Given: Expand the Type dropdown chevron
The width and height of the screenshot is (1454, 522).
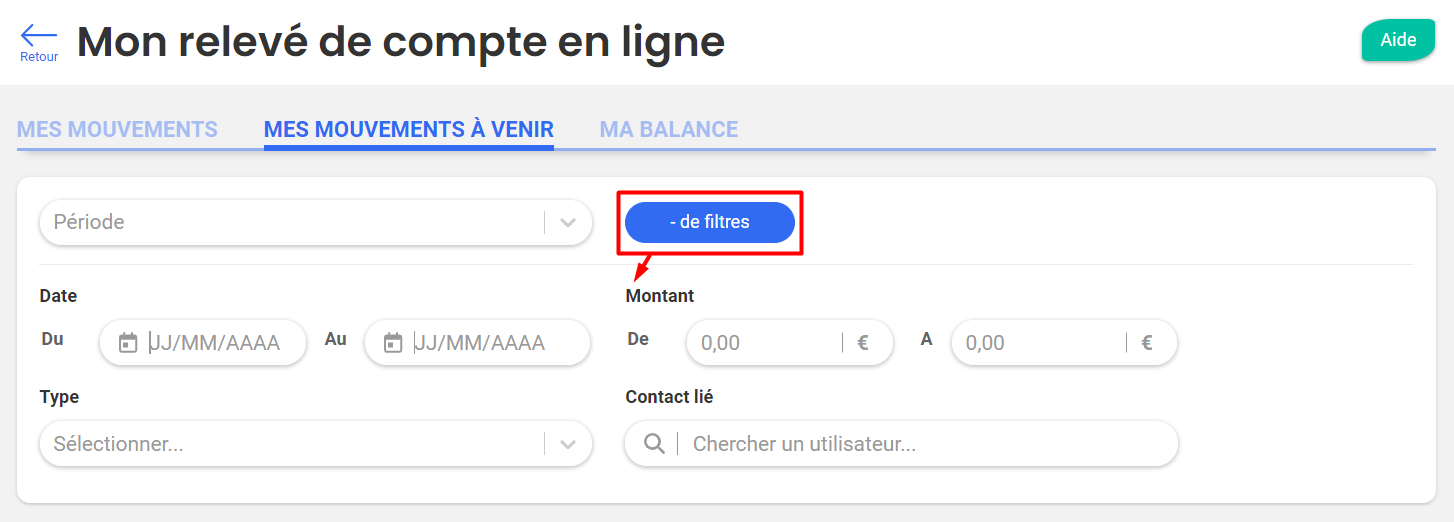Looking at the screenshot, I should [x=568, y=444].
